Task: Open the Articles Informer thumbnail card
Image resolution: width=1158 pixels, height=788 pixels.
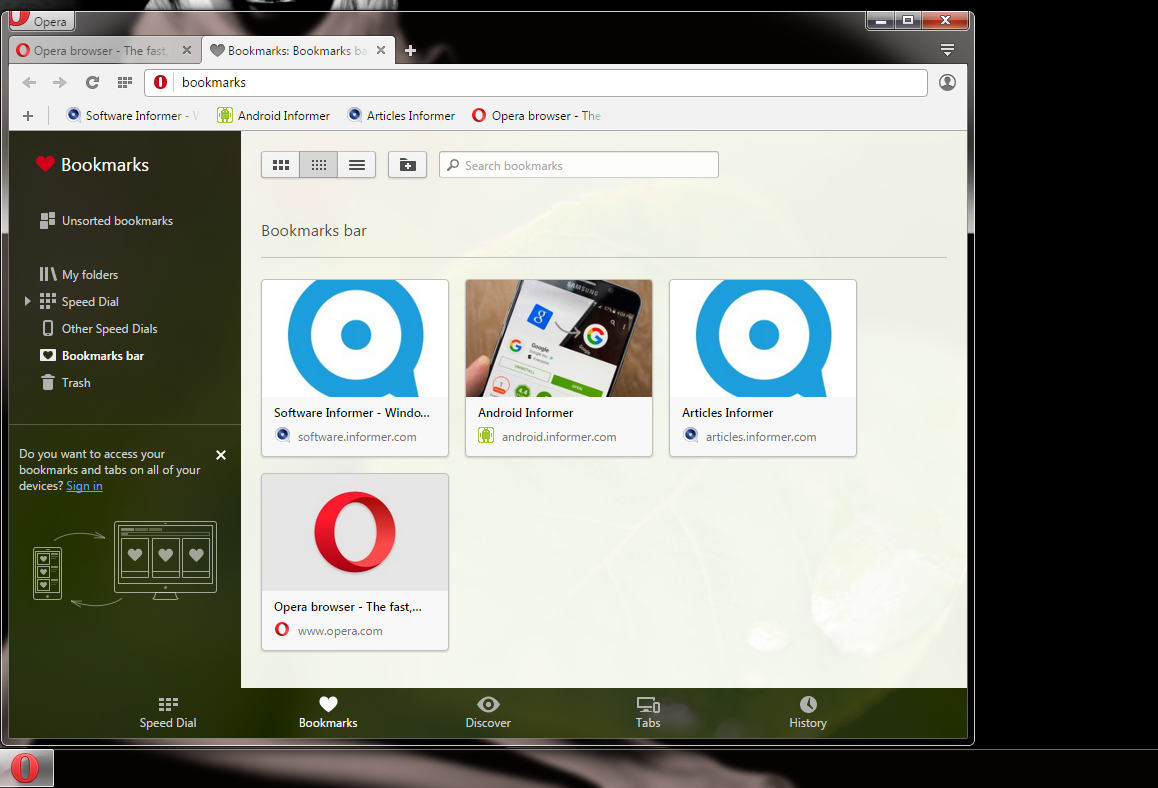Action: (763, 368)
